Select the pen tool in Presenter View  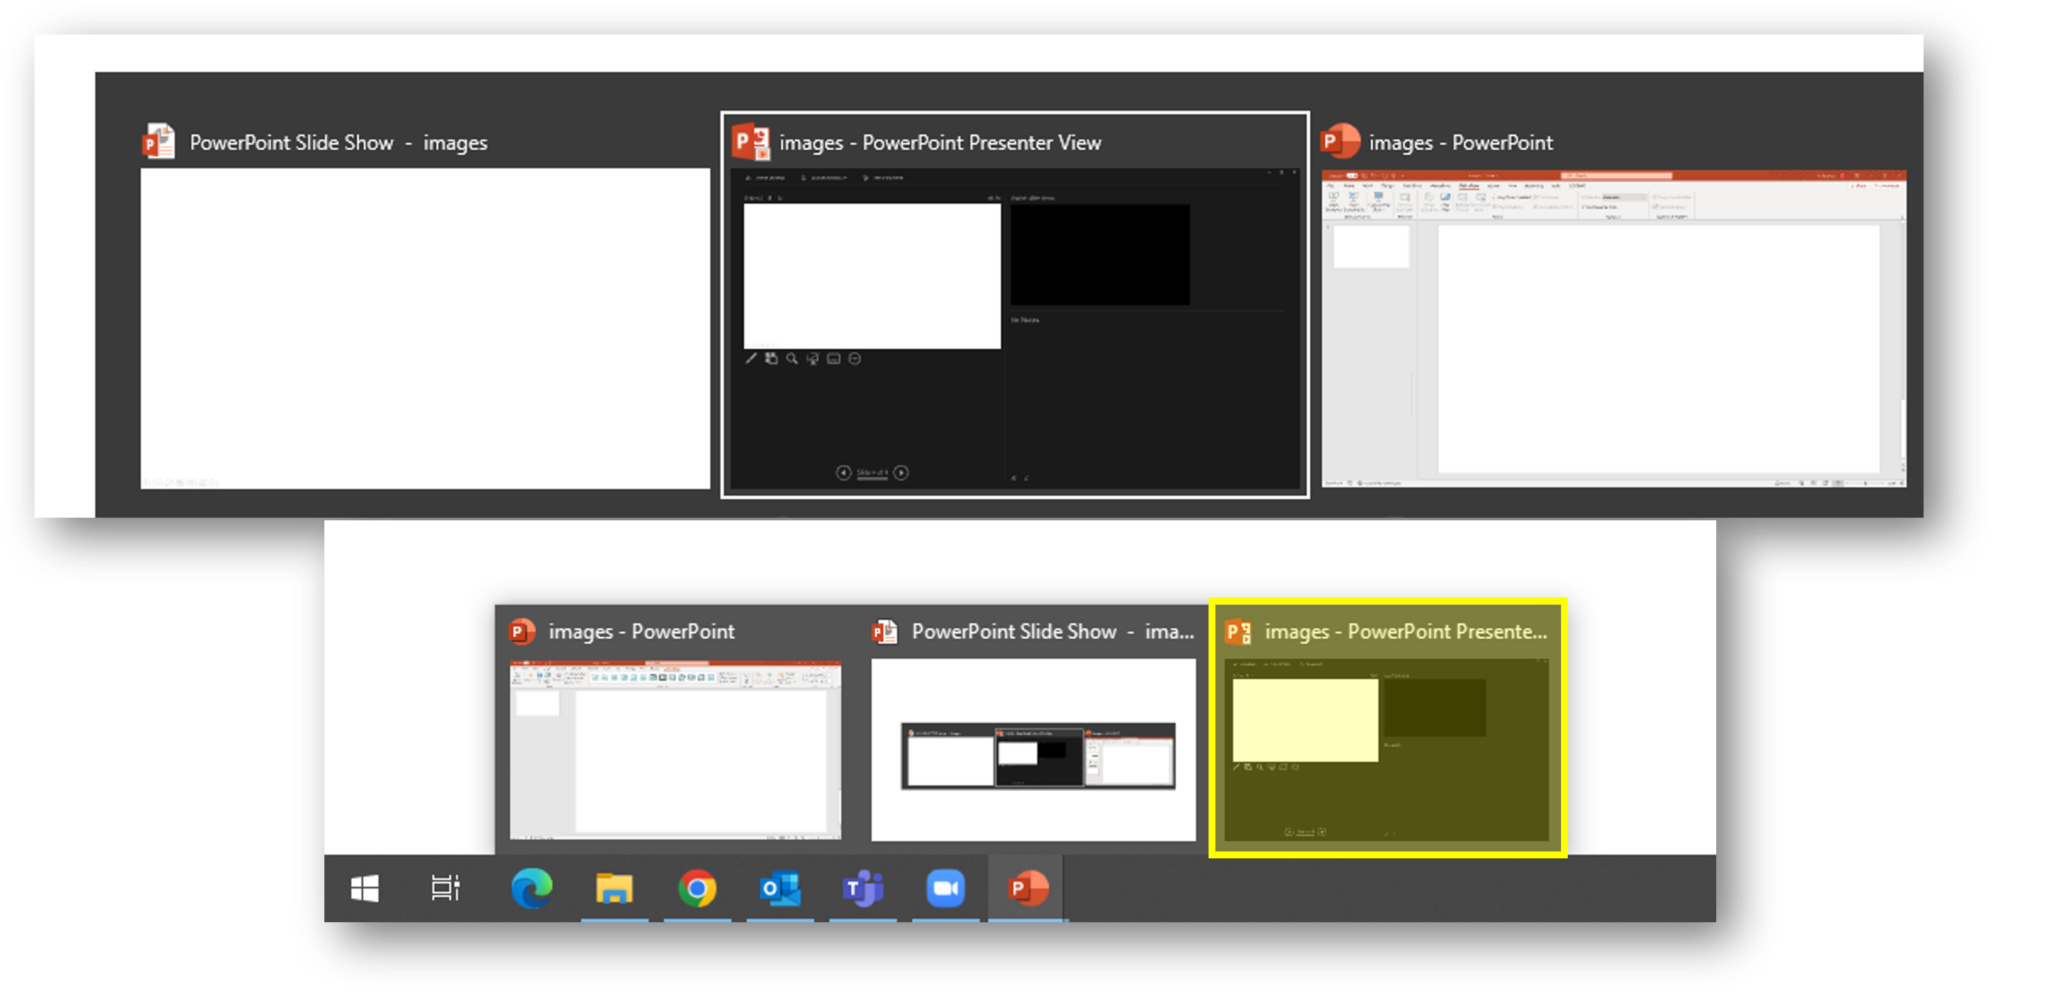[751, 359]
